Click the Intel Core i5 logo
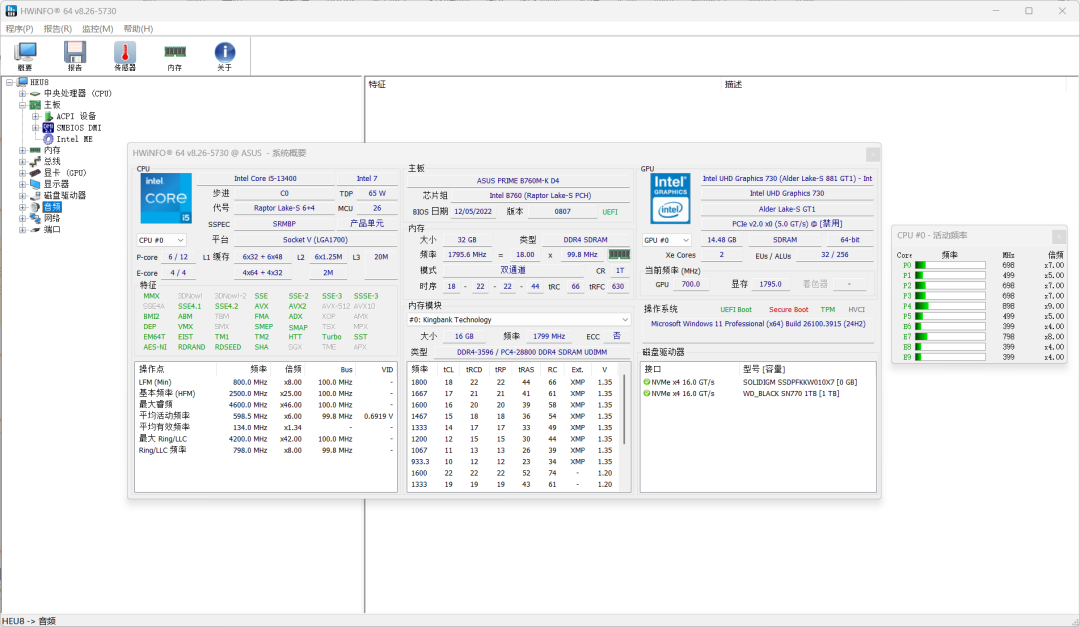1080x627 pixels. pos(166,198)
